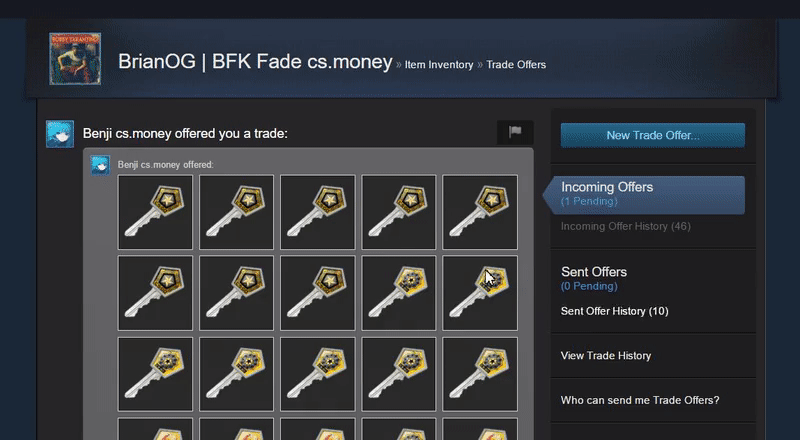Open 'Who can send me Trade Offers?'
Image resolution: width=800 pixels, height=440 pixels.
pos(640,400)
